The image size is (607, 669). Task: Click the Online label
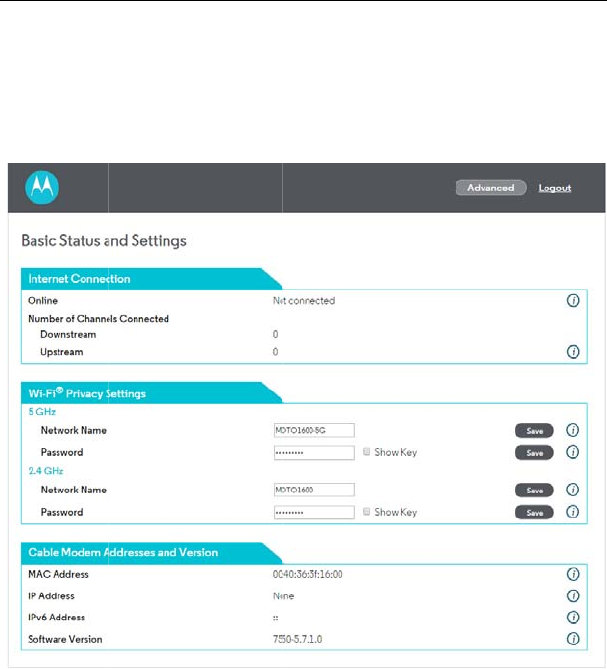pos(43,301)
